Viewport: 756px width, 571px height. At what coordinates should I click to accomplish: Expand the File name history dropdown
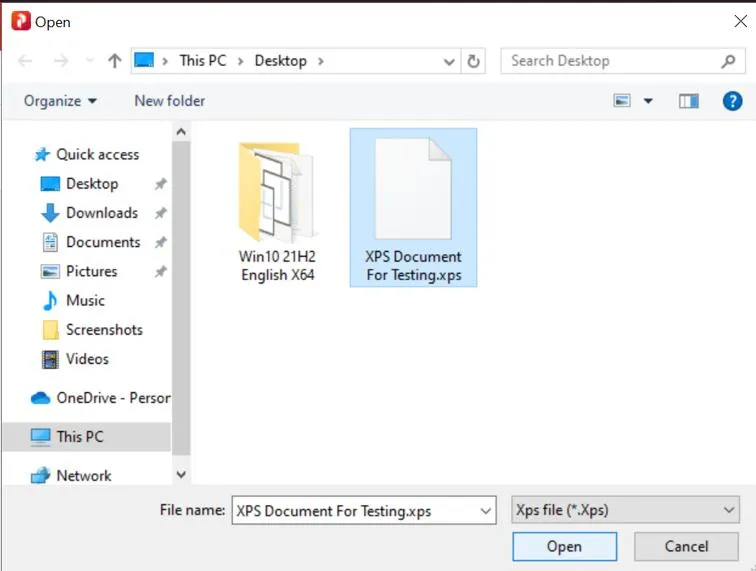(485, 511)
